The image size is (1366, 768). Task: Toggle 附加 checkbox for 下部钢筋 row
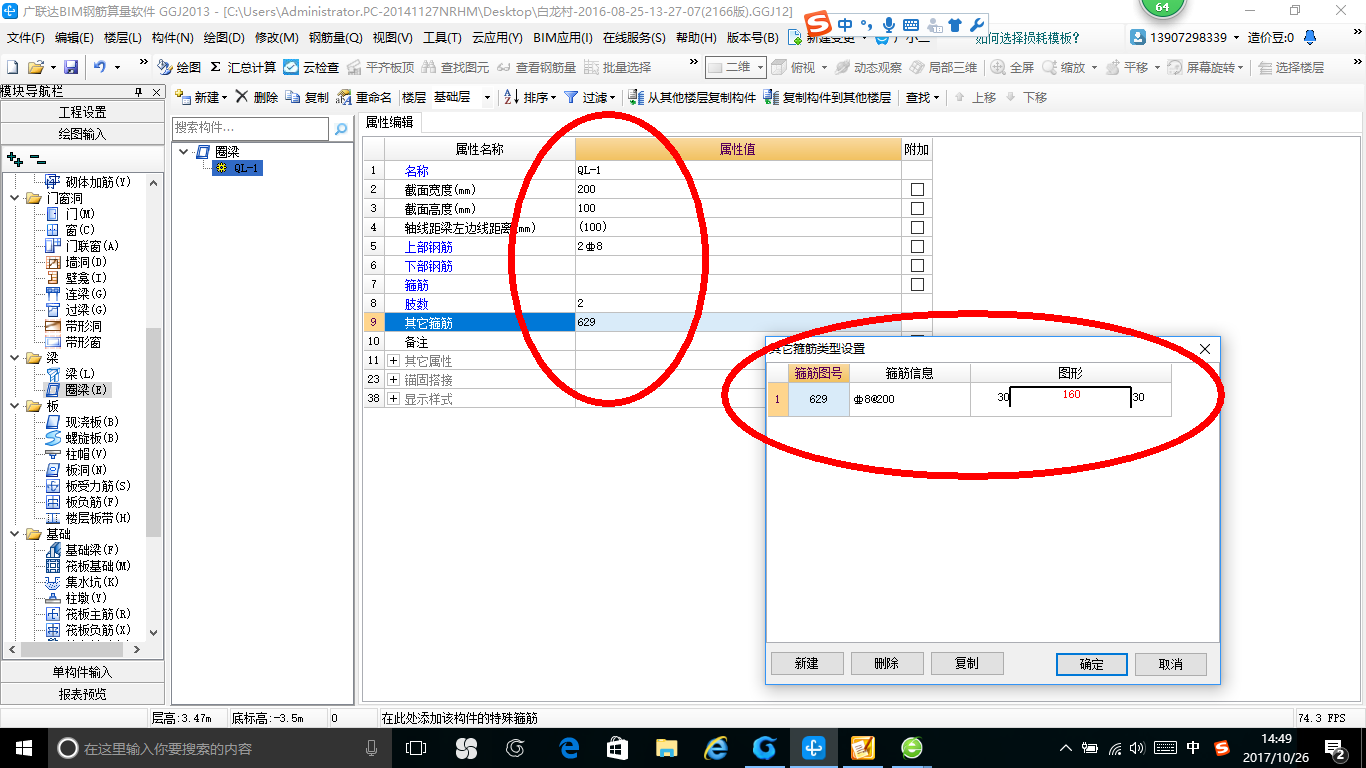pos(917,265)
